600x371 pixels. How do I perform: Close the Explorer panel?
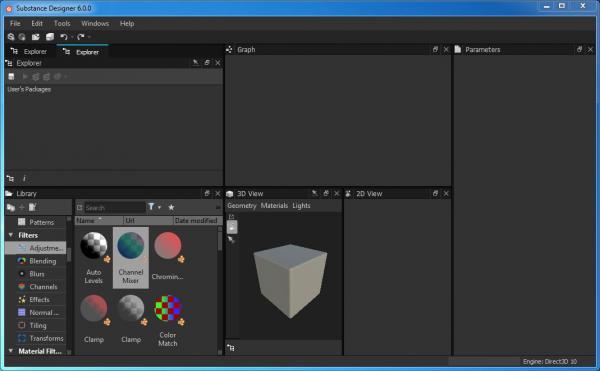point(218,63)
